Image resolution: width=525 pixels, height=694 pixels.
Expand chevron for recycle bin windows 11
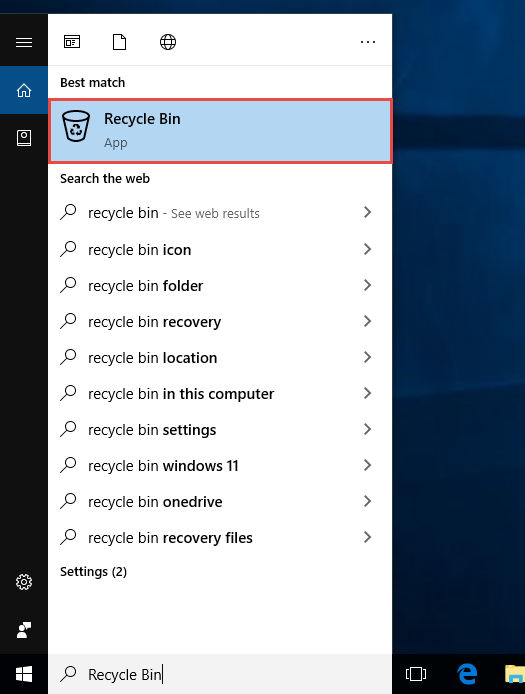pos(367,465)
